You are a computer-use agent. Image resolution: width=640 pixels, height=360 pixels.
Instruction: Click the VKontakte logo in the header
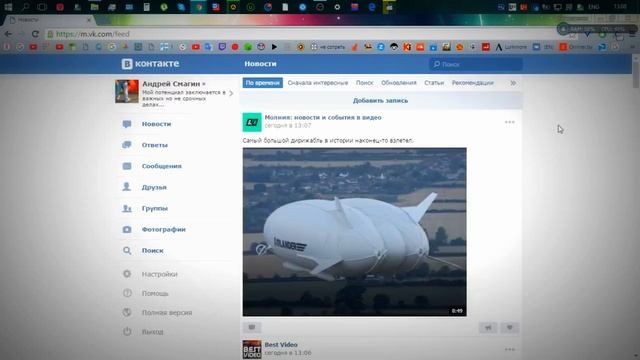coord(150,64)
